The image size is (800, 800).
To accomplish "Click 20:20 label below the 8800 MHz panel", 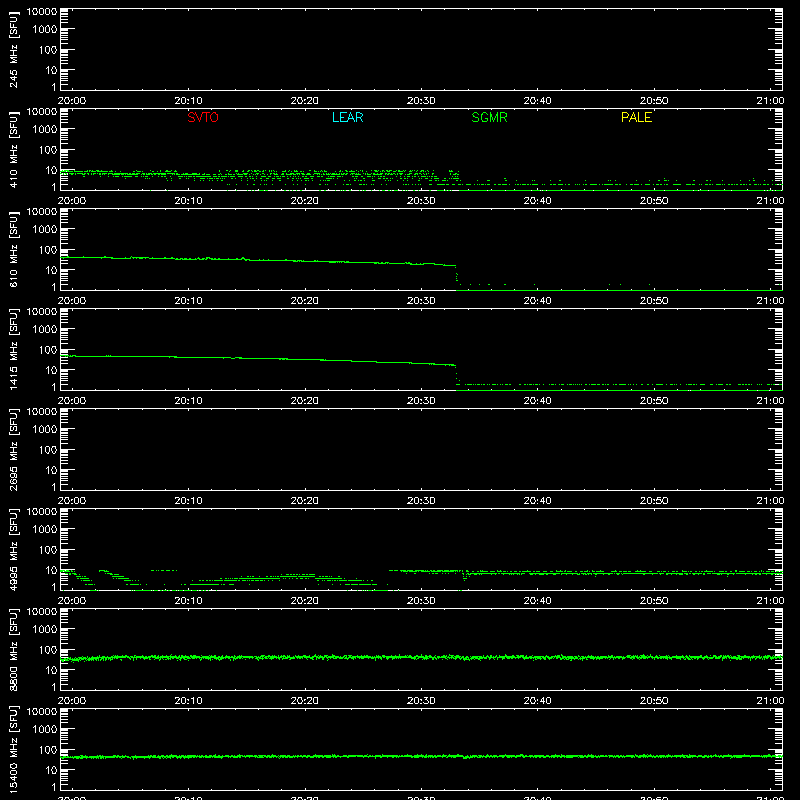I will coord(305,701).
